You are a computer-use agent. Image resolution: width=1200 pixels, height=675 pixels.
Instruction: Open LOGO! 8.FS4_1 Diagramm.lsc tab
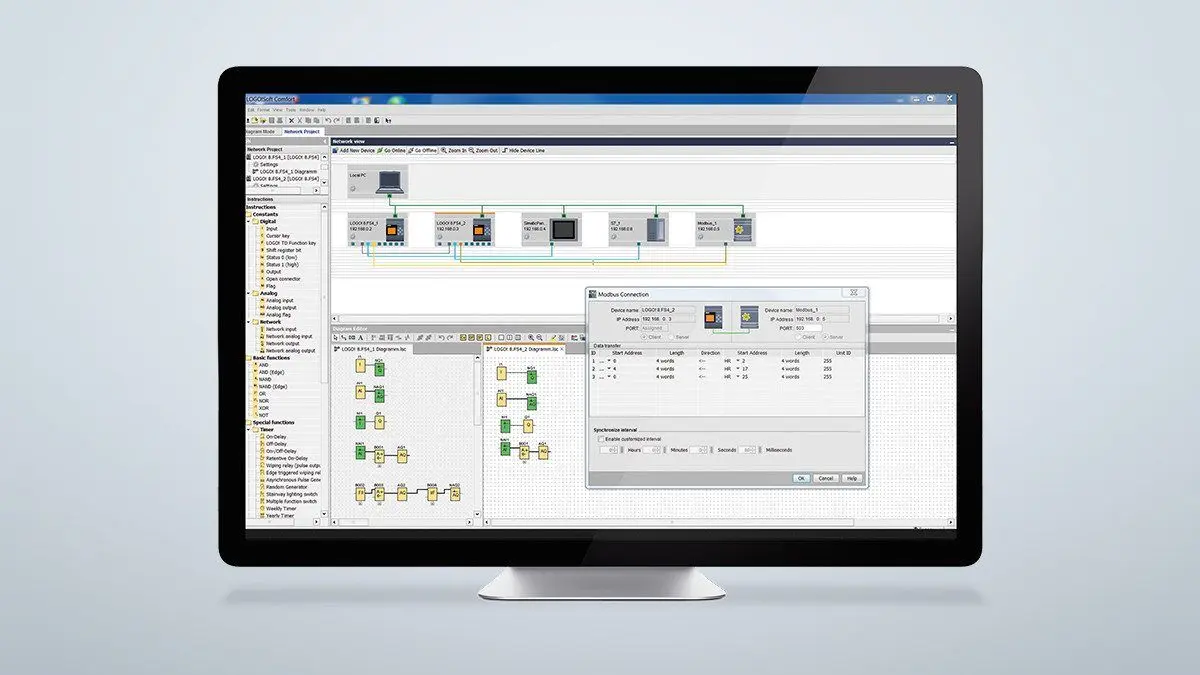(375, 350)
